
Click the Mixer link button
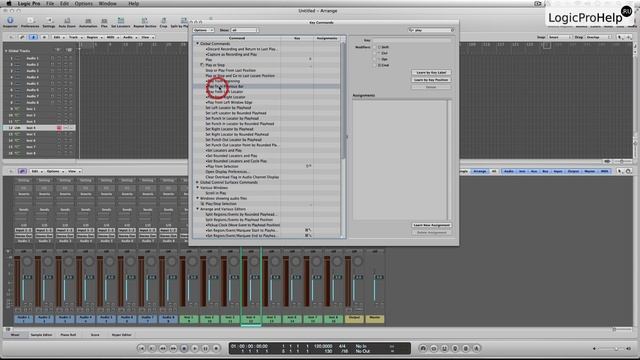(x=22, y=171)
